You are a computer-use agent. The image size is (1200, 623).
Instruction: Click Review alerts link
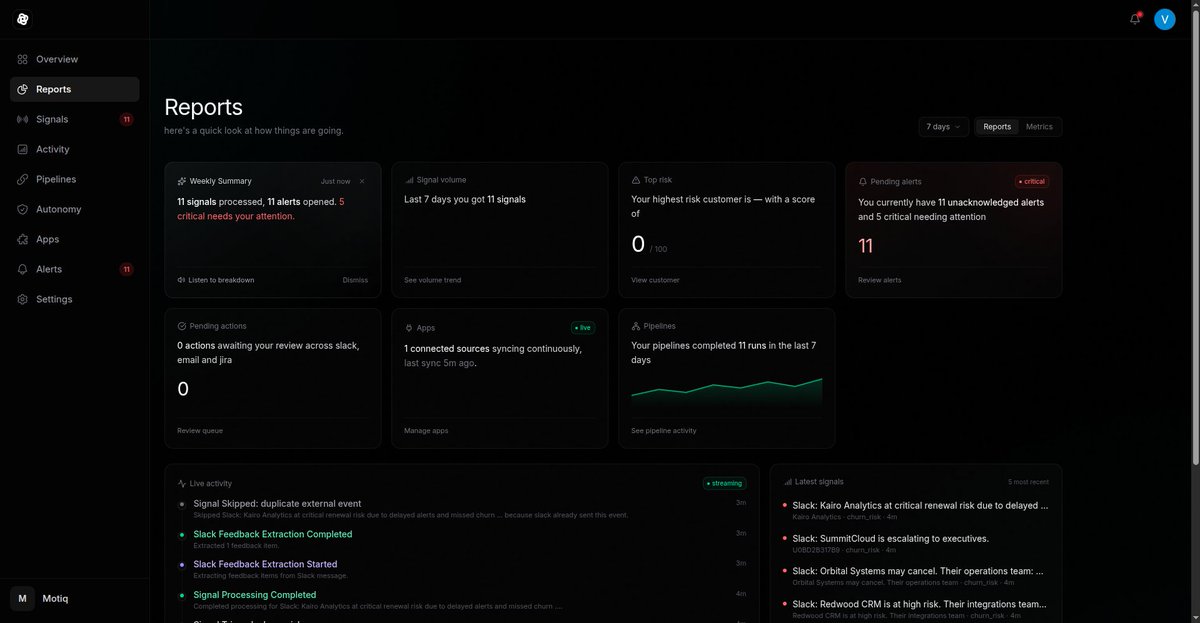(879, 280)
